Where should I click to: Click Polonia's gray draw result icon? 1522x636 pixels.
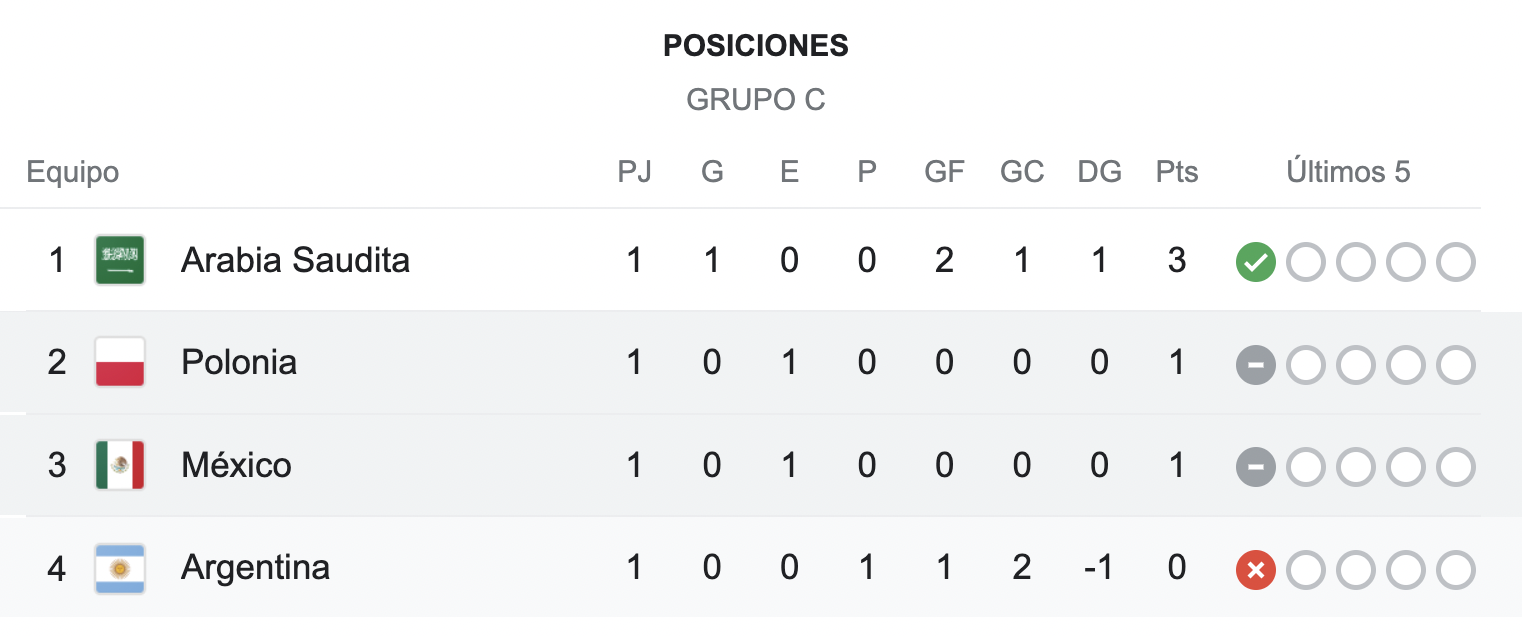coord(1255,365)
